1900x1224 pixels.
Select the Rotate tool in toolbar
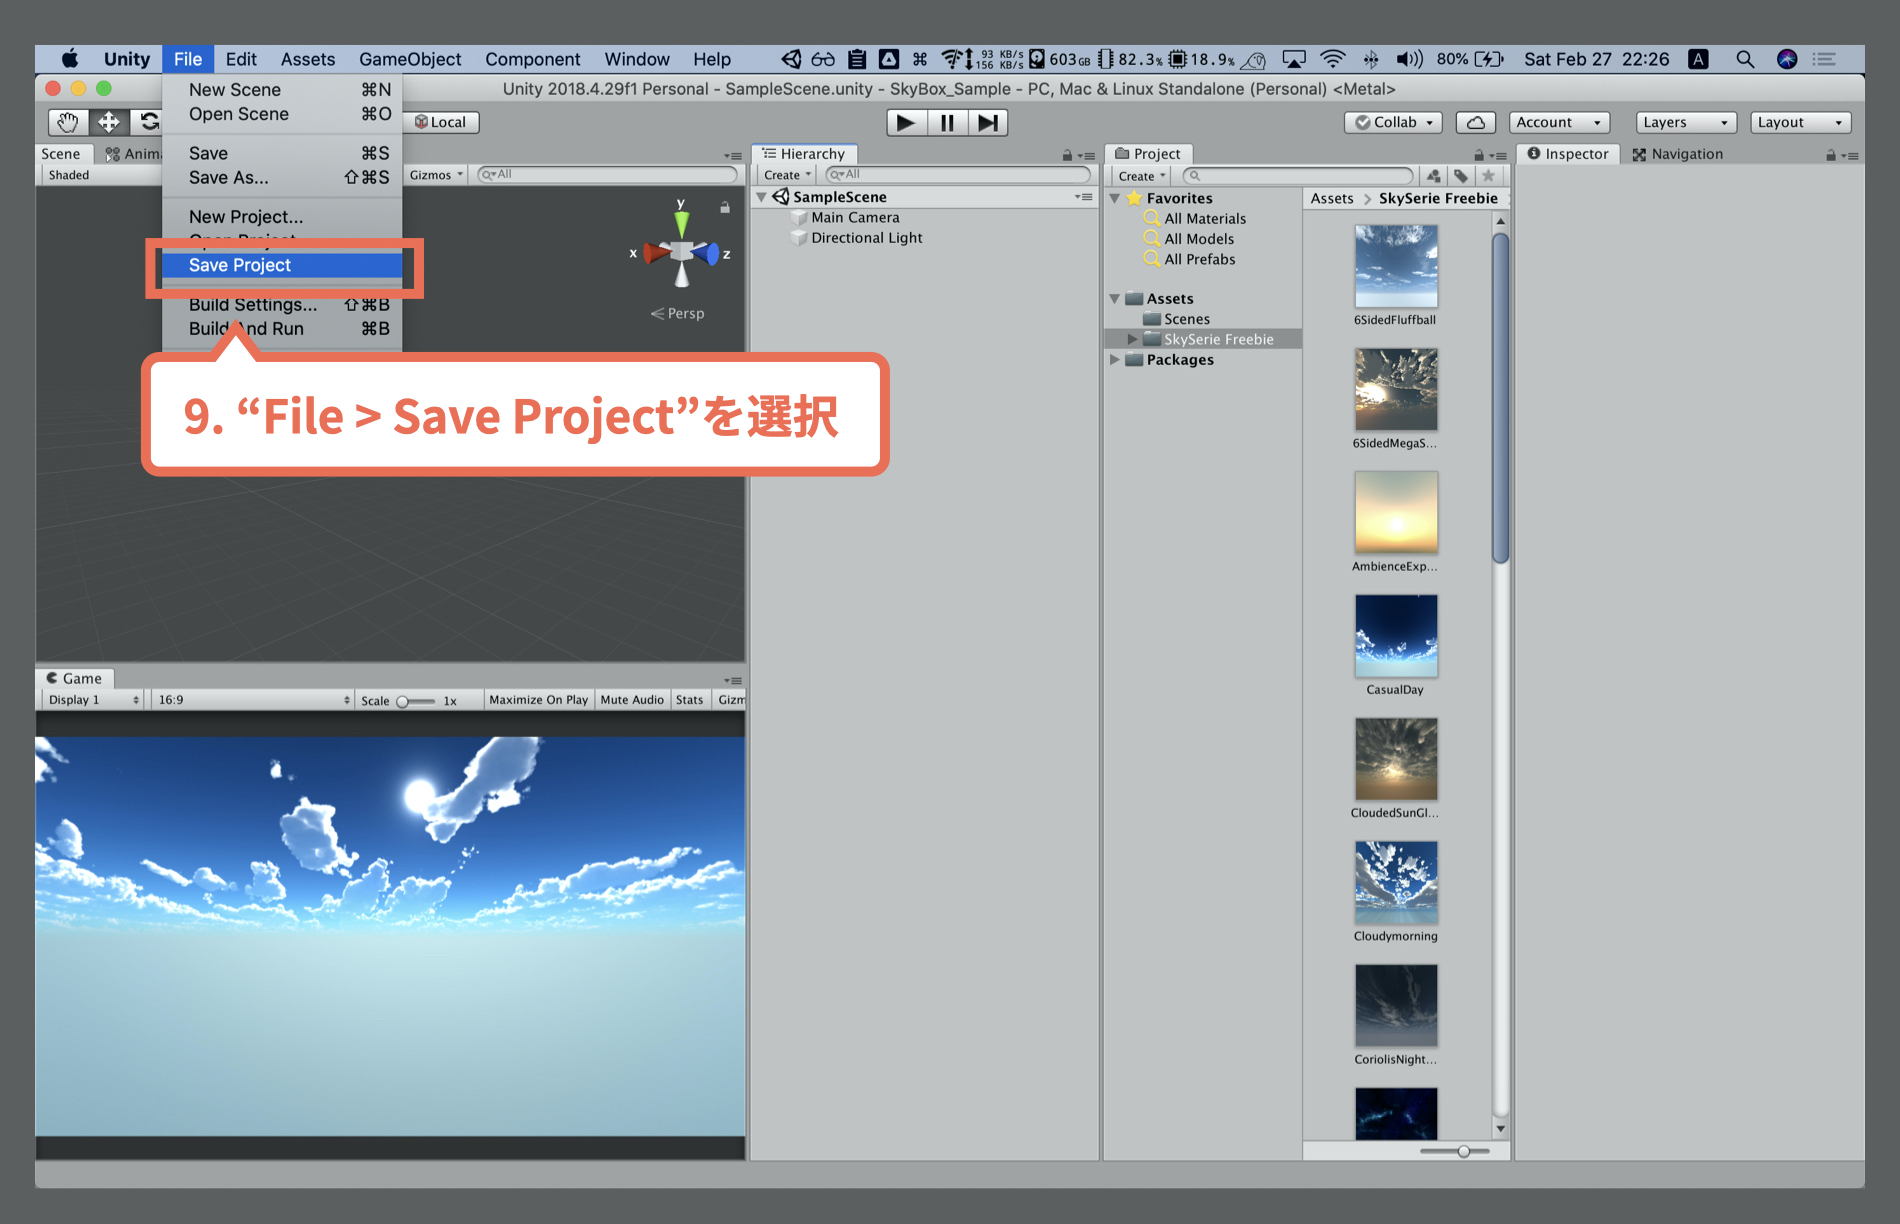(147, 122)
